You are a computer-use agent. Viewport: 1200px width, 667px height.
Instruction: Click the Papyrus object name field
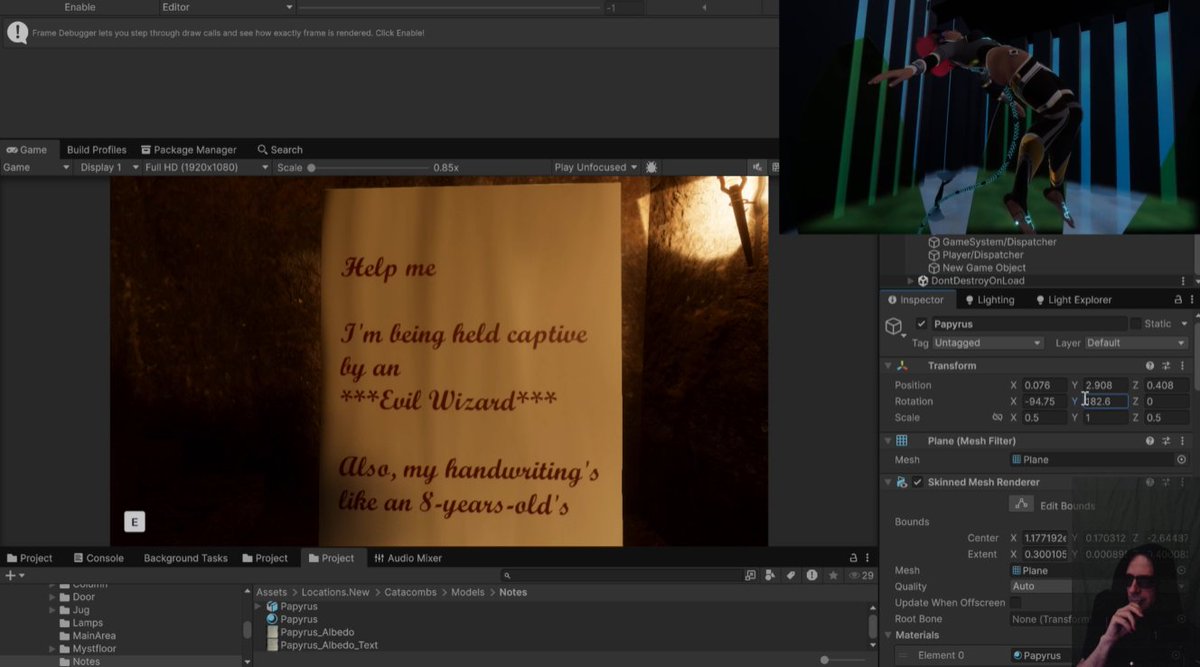pyautogui.click(x=1028, y=324)
